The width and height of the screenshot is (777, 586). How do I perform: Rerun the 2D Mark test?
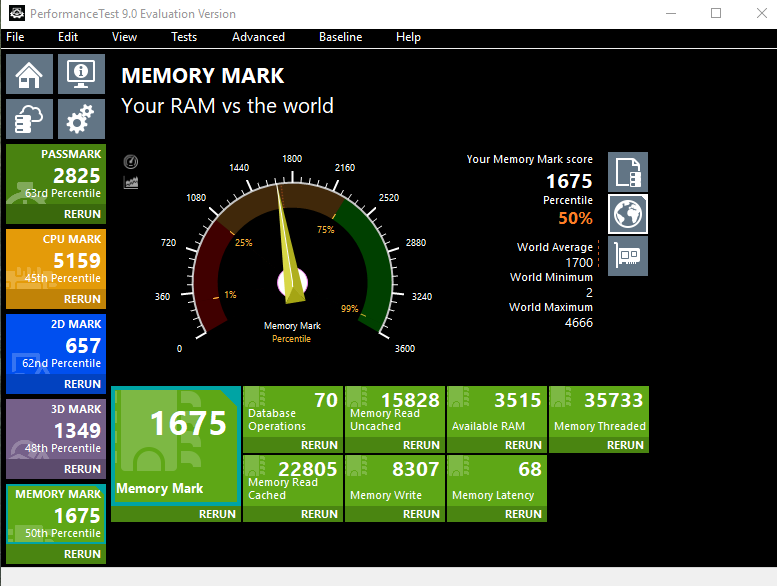[x=82, y=384]
